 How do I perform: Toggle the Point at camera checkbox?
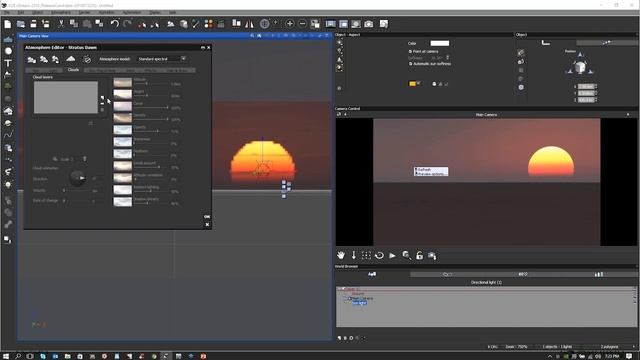click(x=410, y=51)
